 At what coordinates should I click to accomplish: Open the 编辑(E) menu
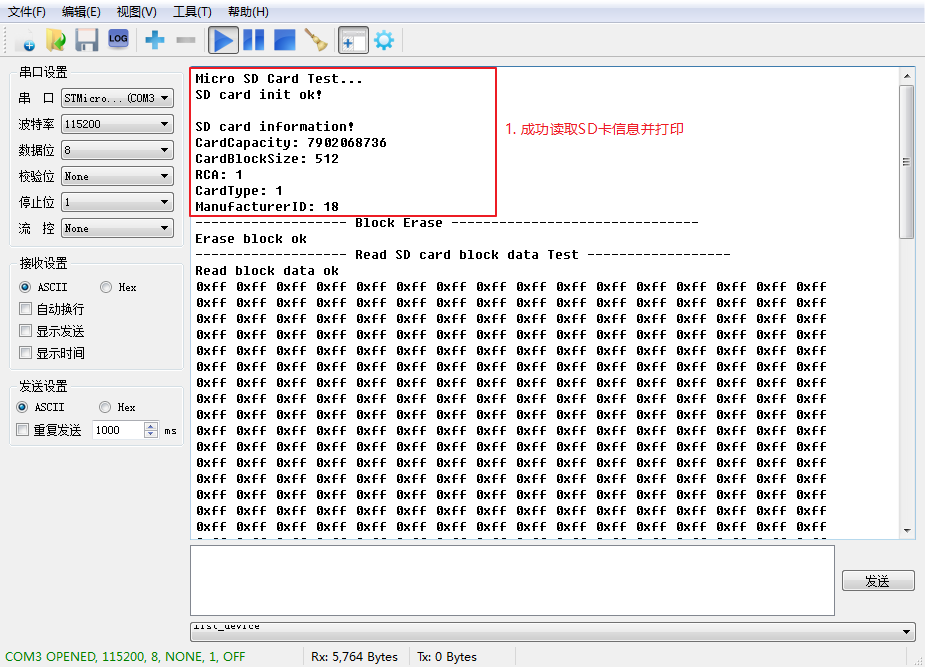pos(81,12)
